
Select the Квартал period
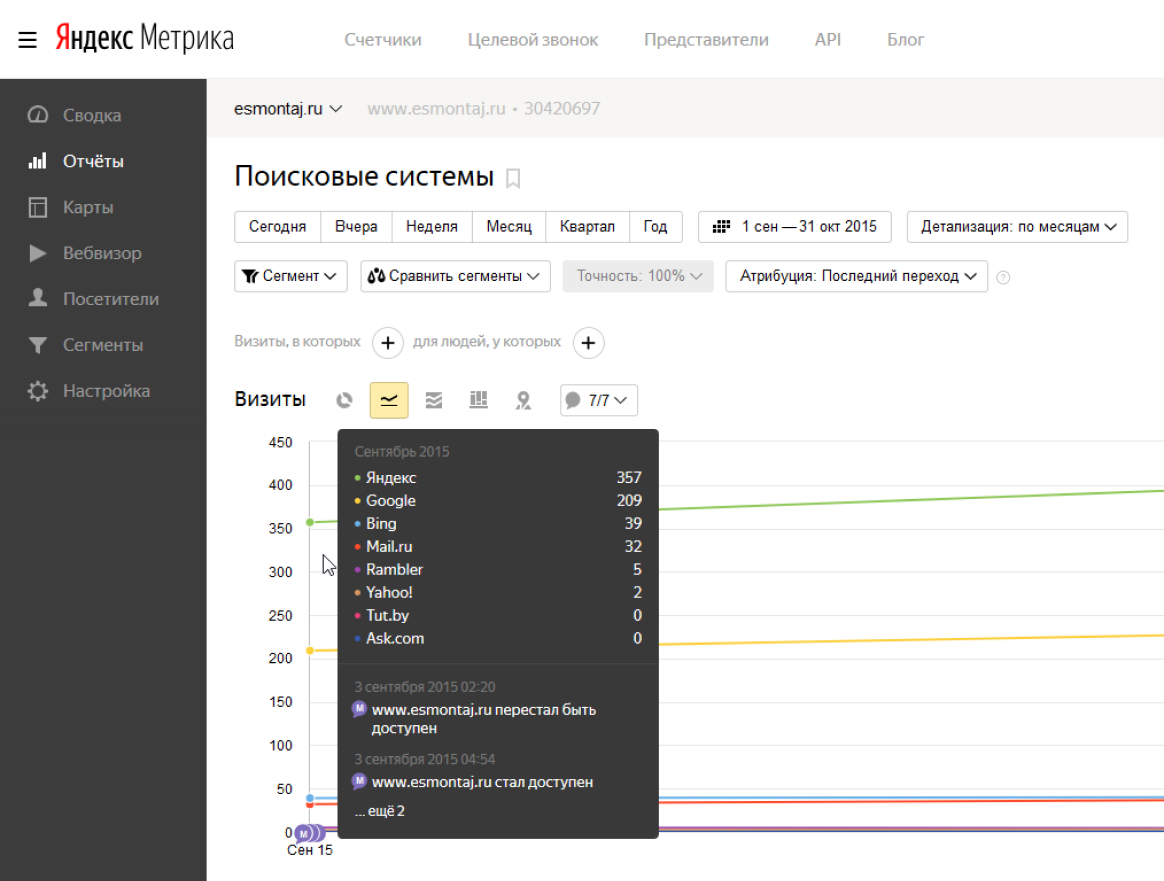(x=587, y=227)
